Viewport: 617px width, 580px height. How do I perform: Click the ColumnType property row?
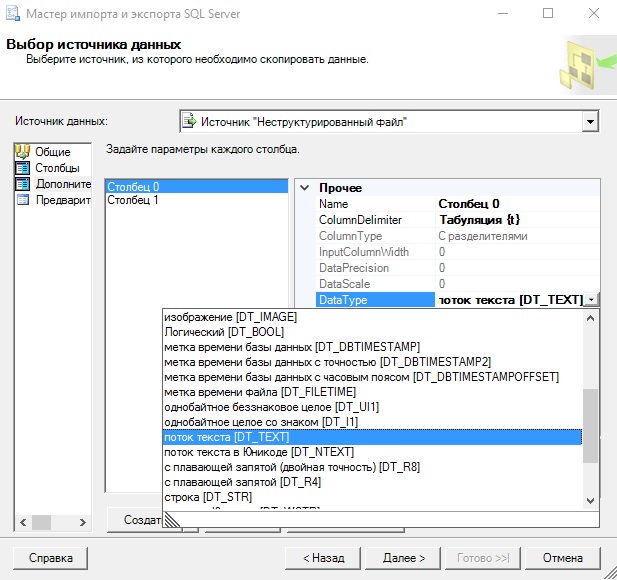458,236
